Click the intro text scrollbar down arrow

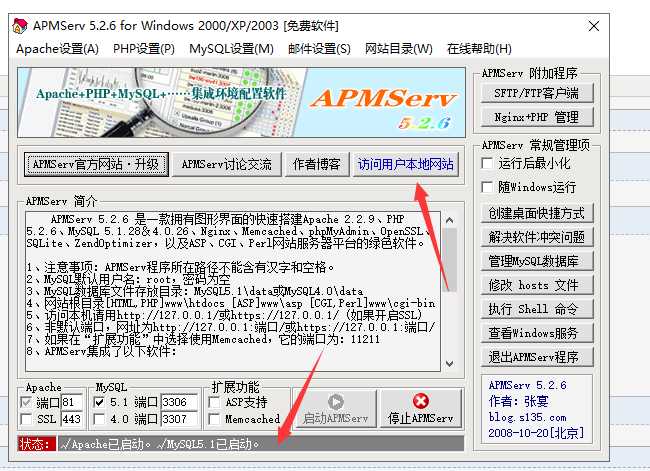450,364
